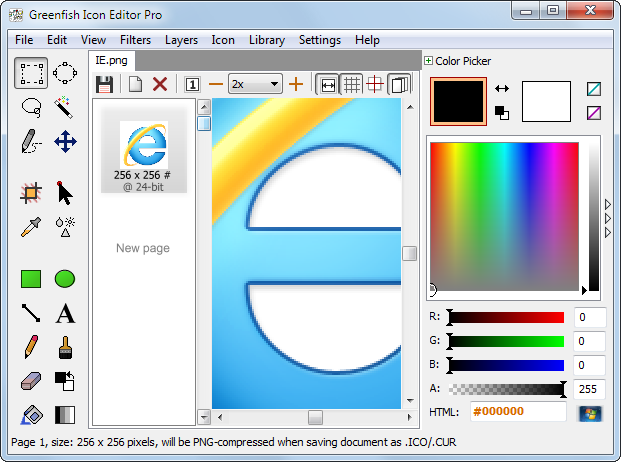
Task: Switch to the IE.png tab
Action: pos(112,61)
